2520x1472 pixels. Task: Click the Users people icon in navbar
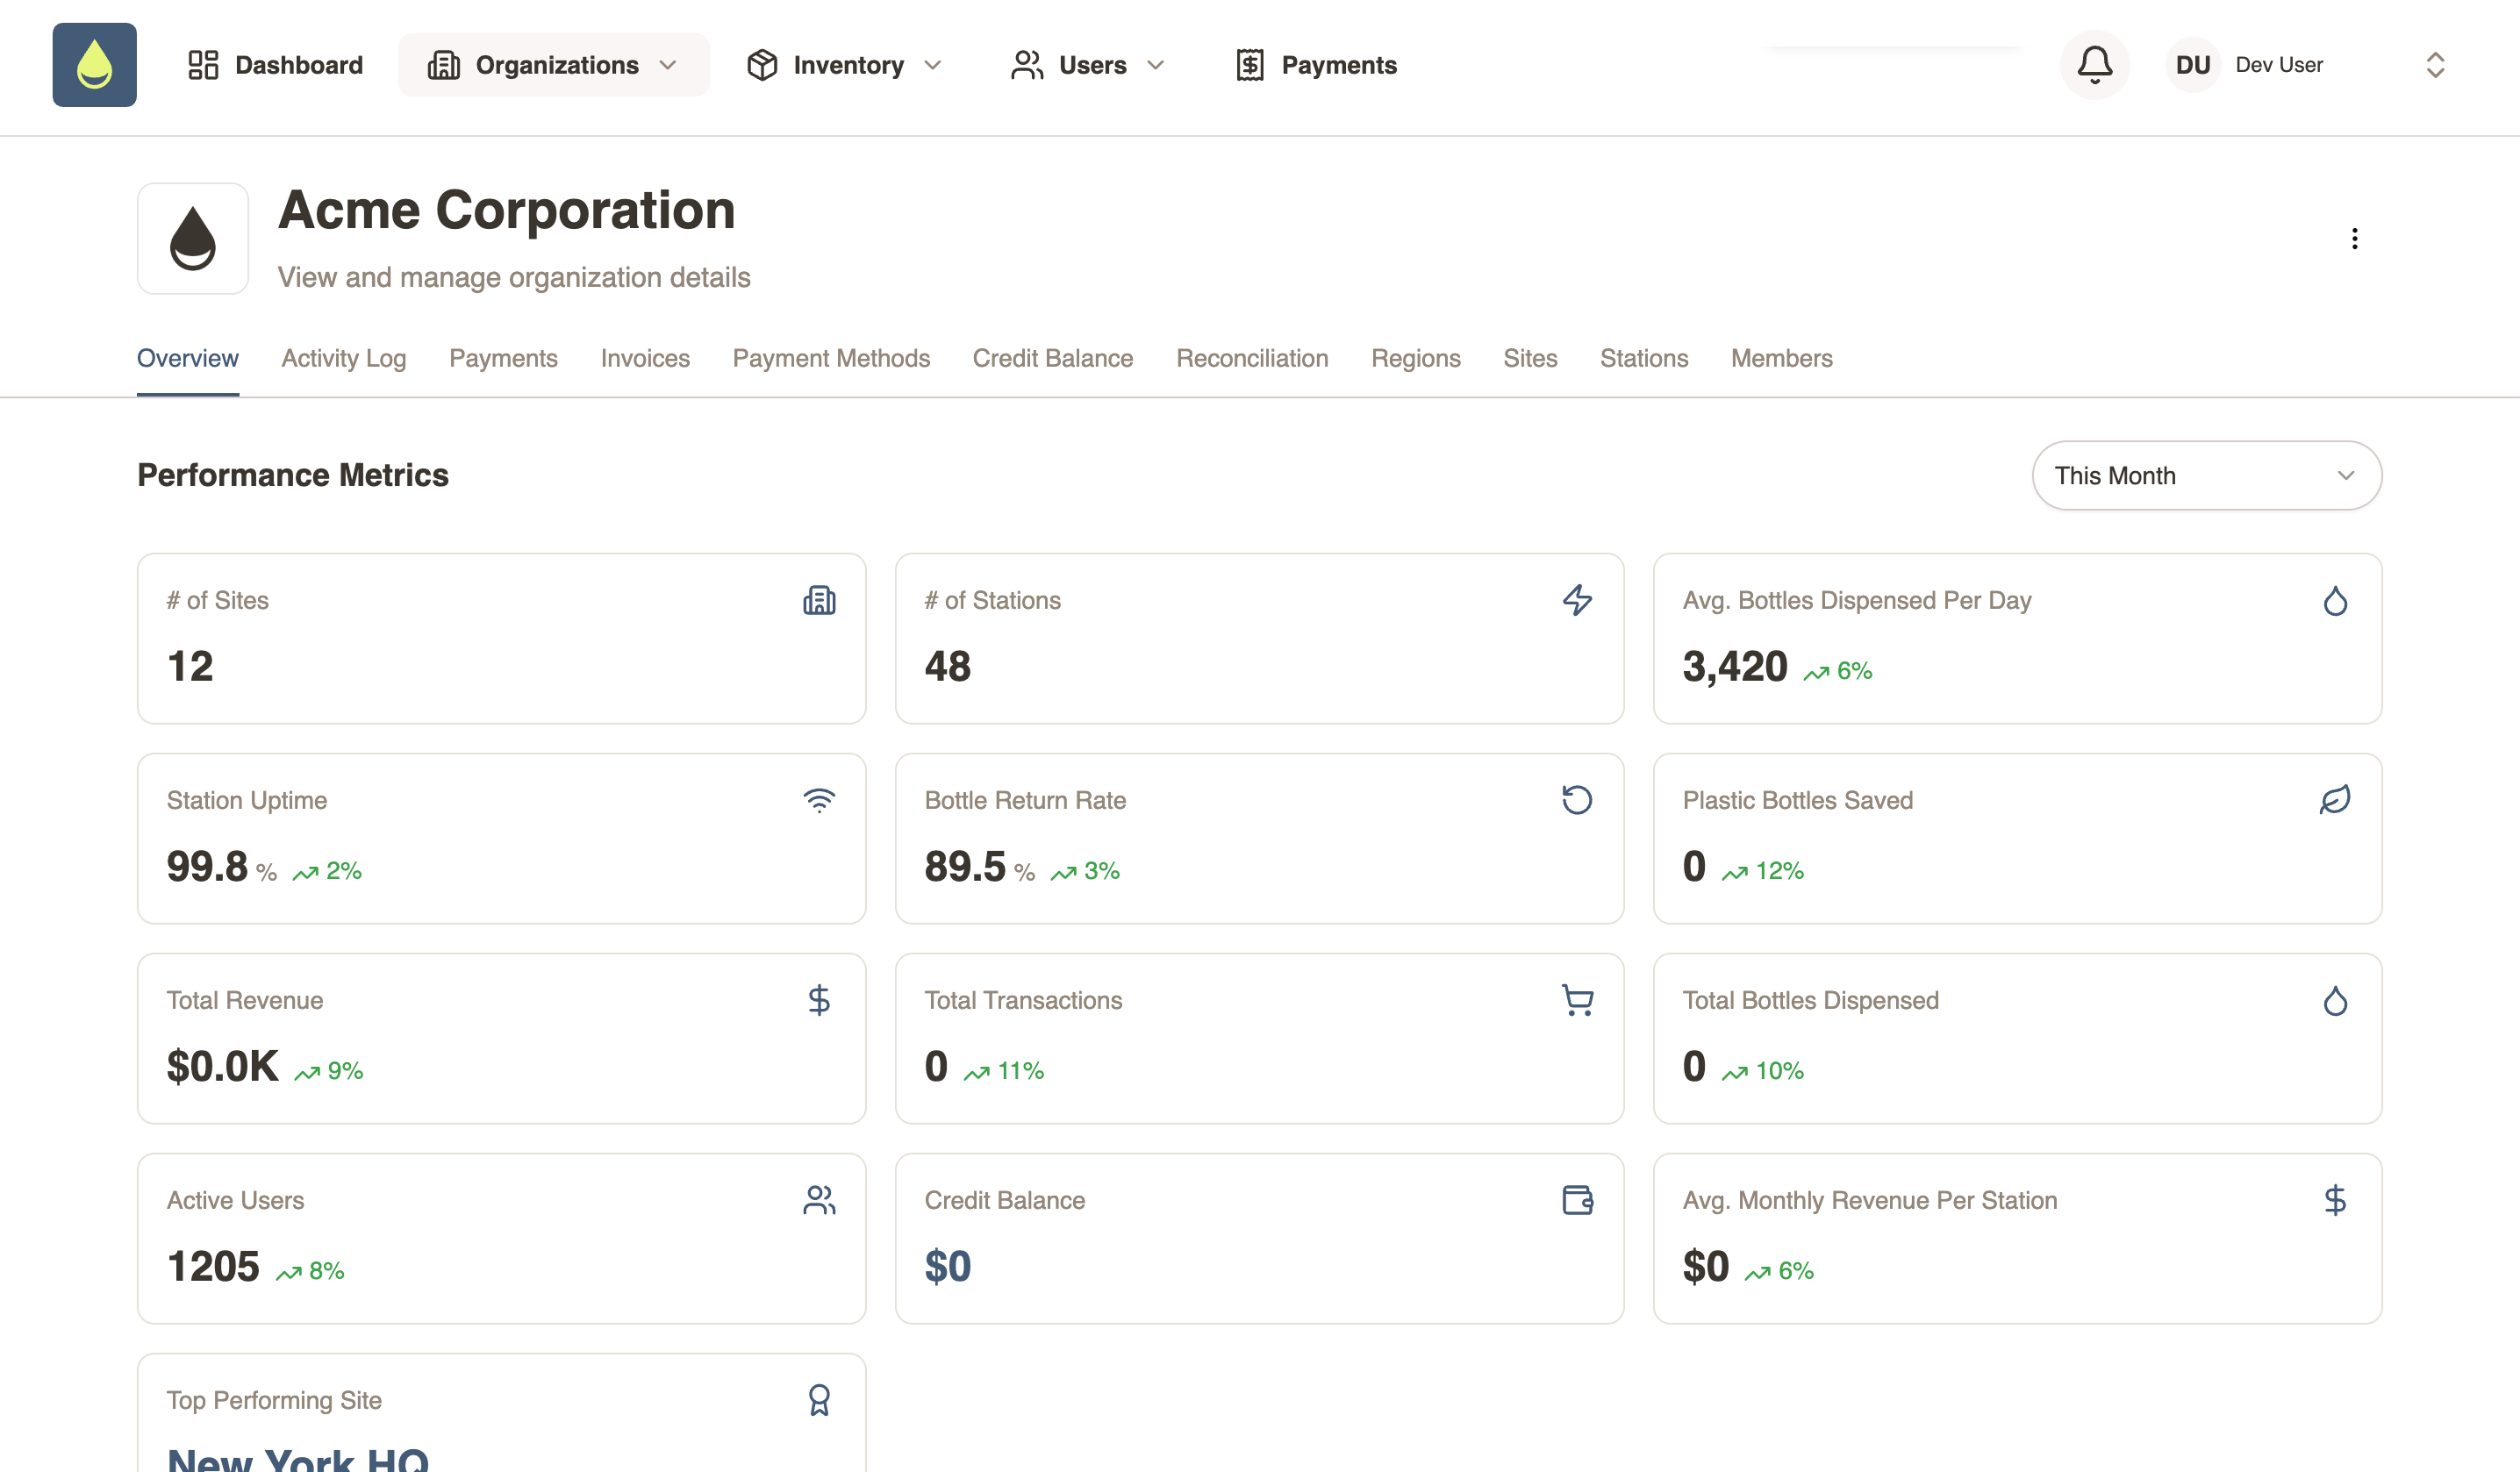click(1027, 65)
